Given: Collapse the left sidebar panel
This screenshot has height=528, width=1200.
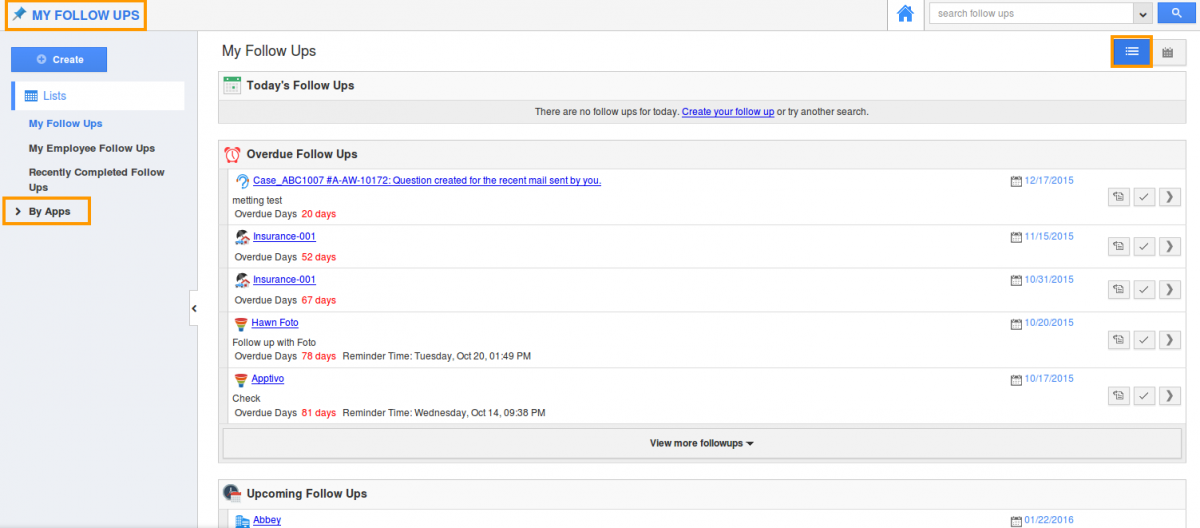Looking at the screenshot, I should [x=194, y=309].
